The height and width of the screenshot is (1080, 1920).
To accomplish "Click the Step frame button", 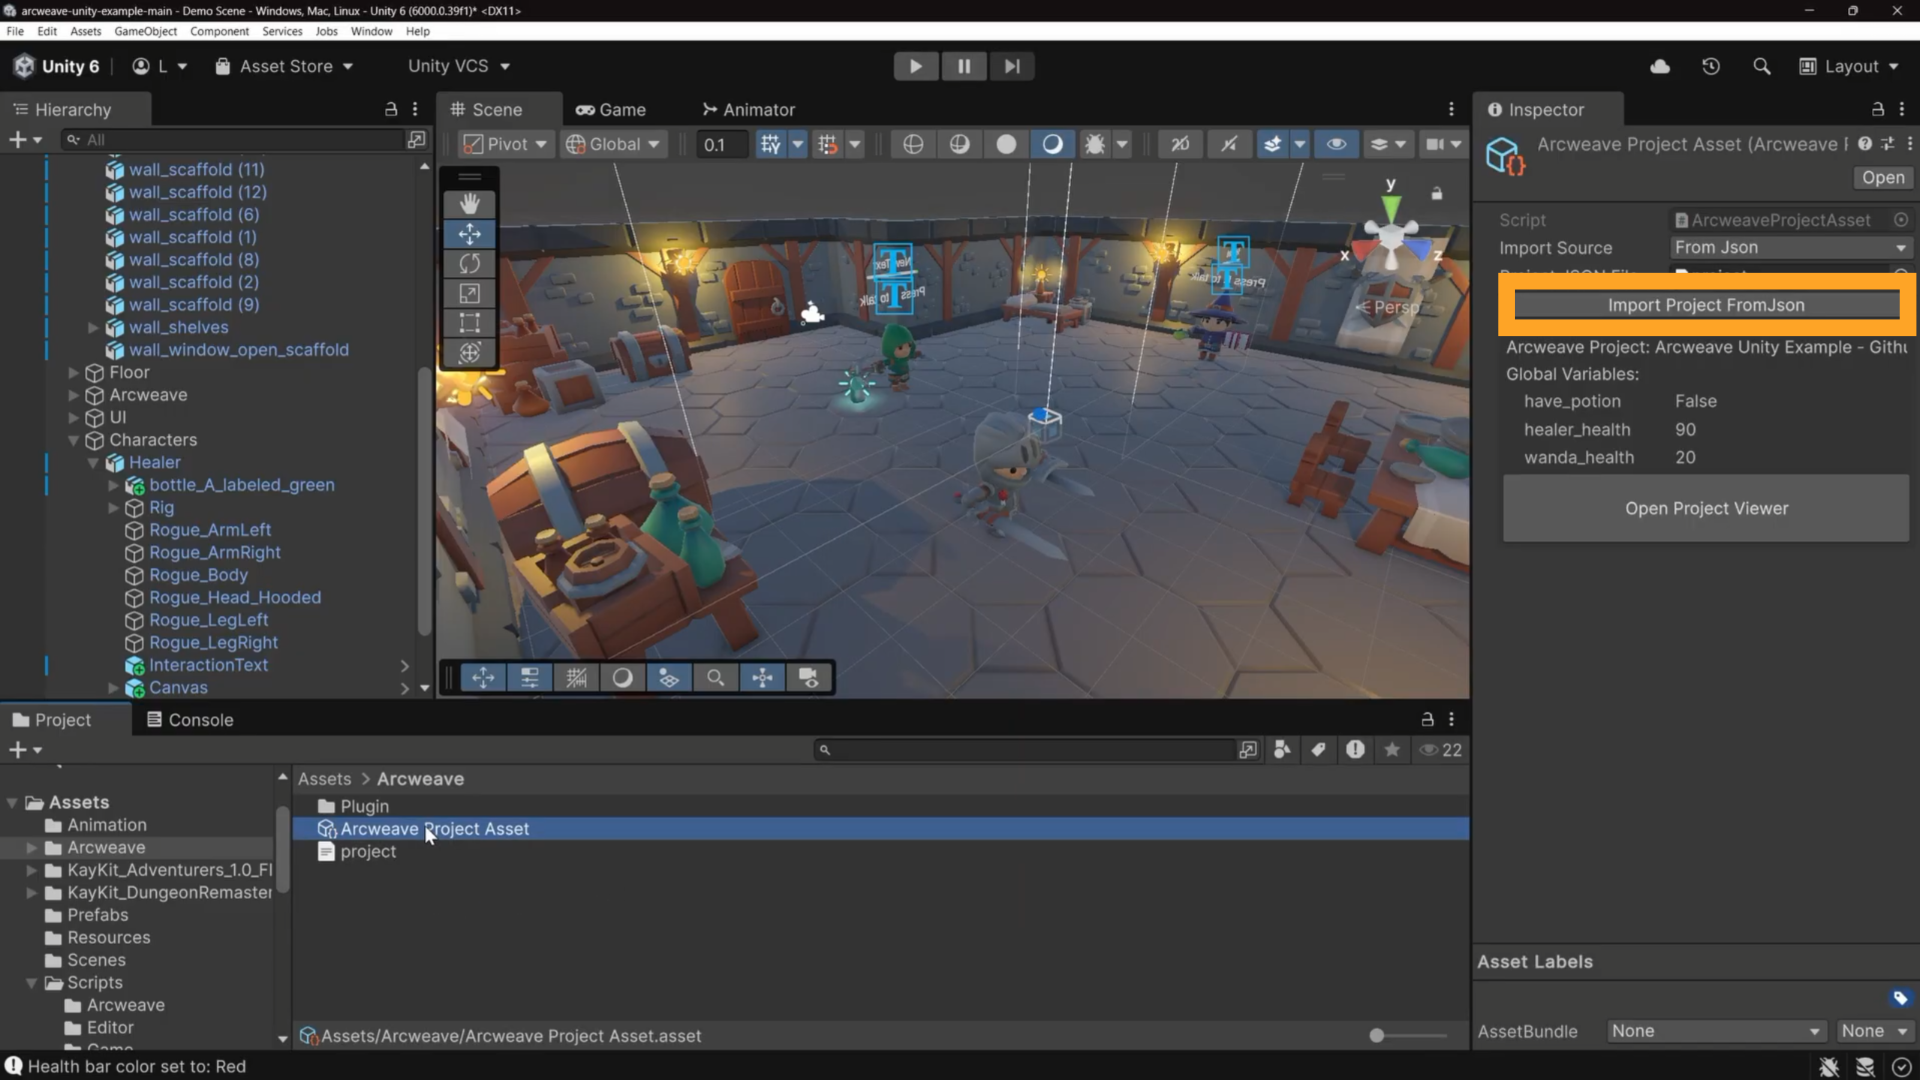I will [x=1012, y=66].
